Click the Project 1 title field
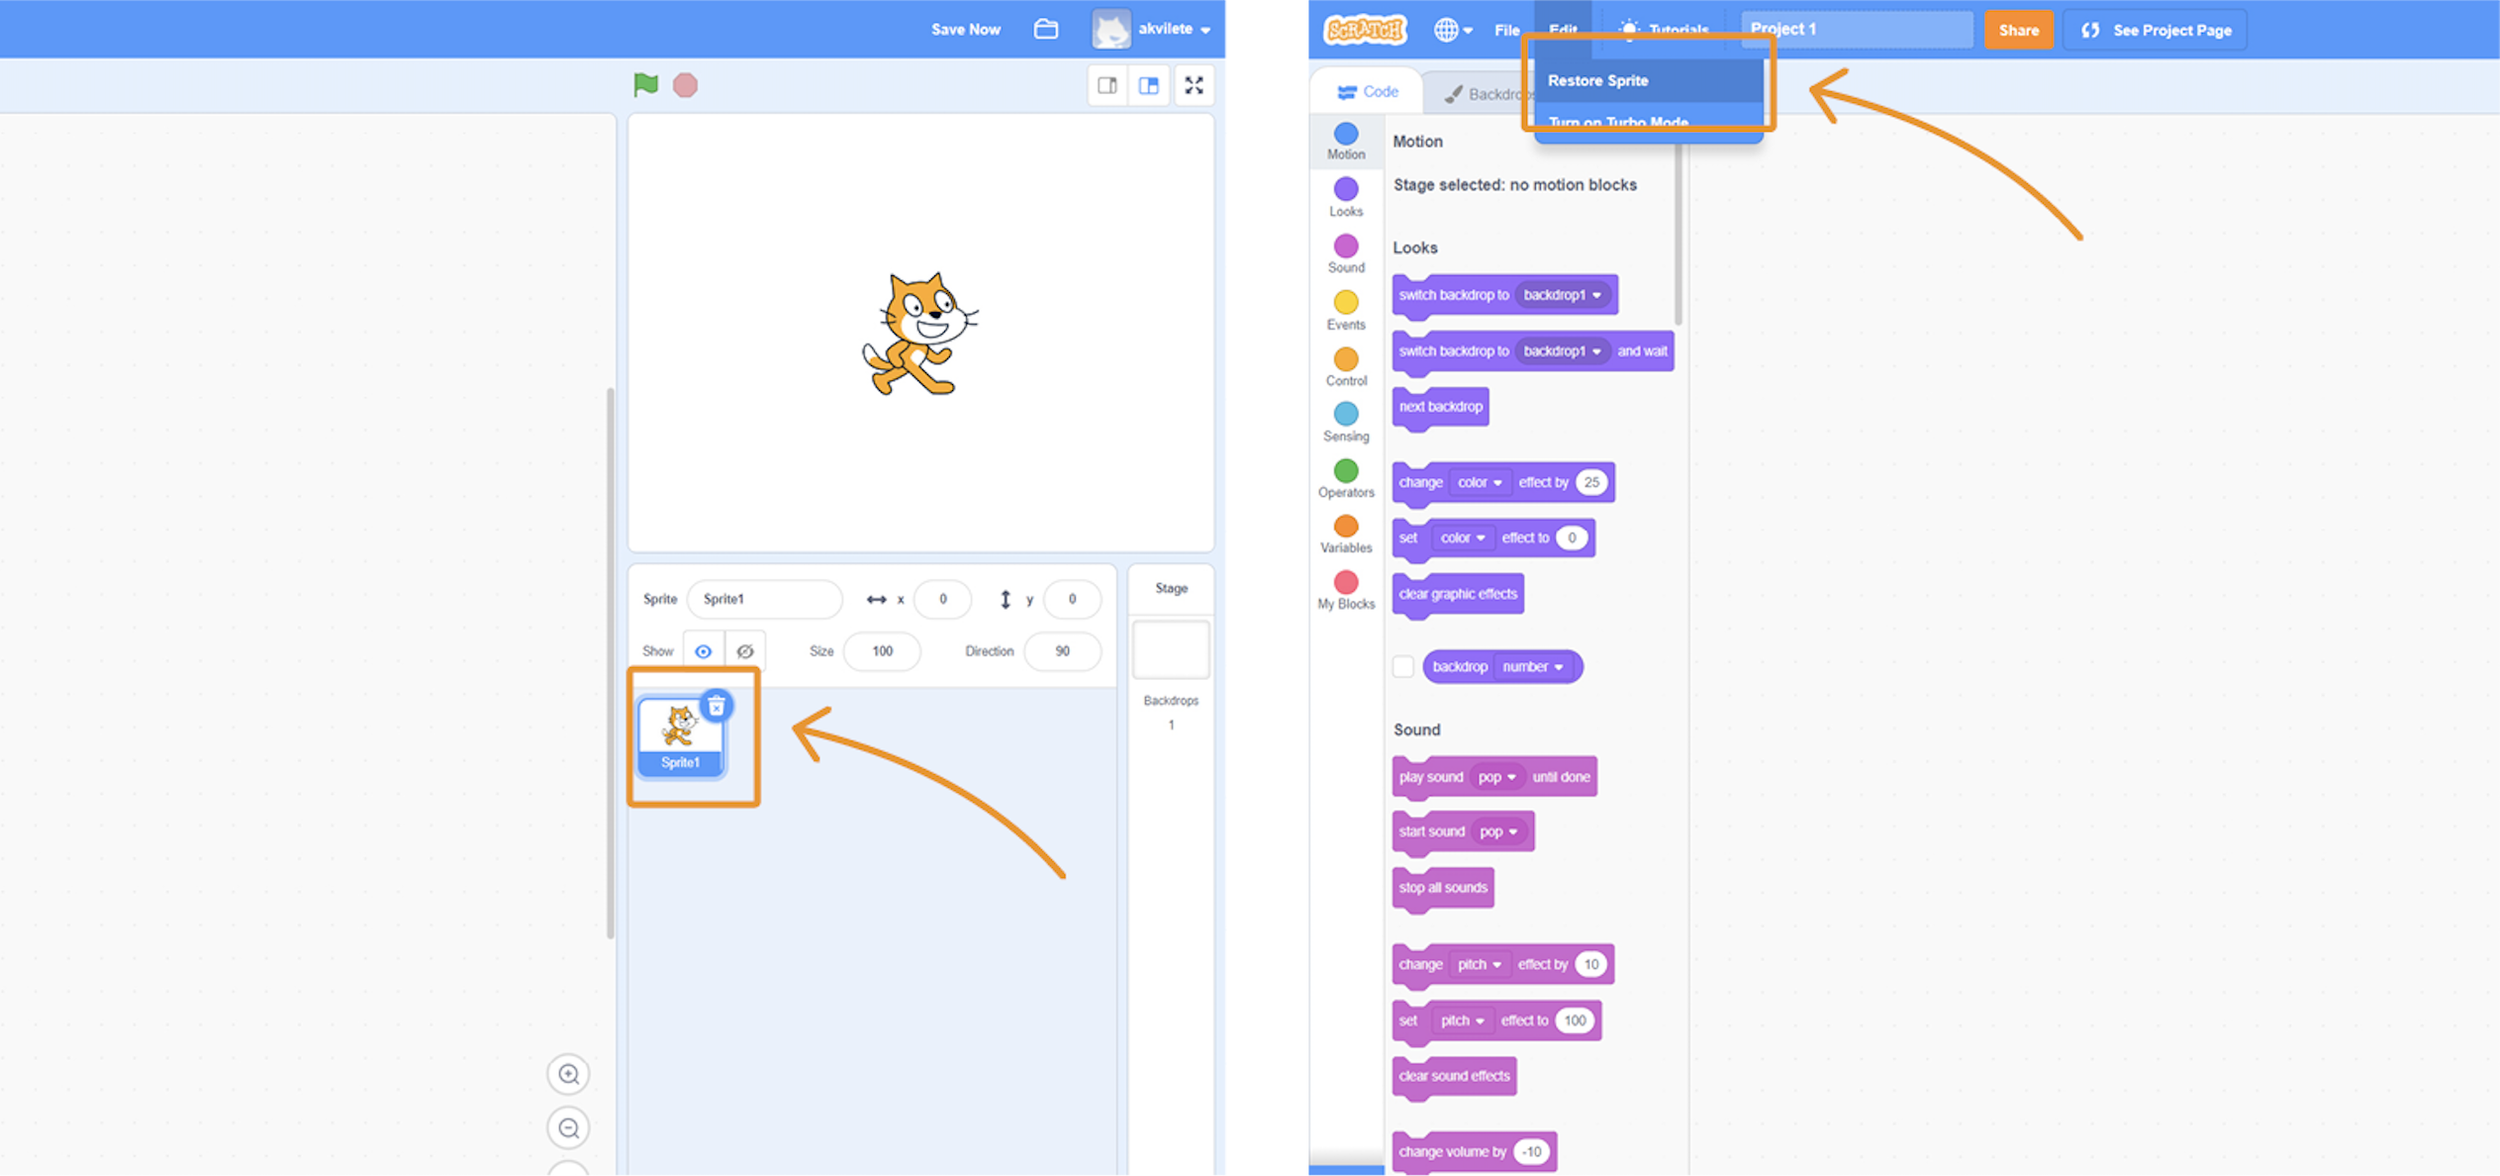The width and height of the screenshot is (2500, 1176). [1856, 29]
